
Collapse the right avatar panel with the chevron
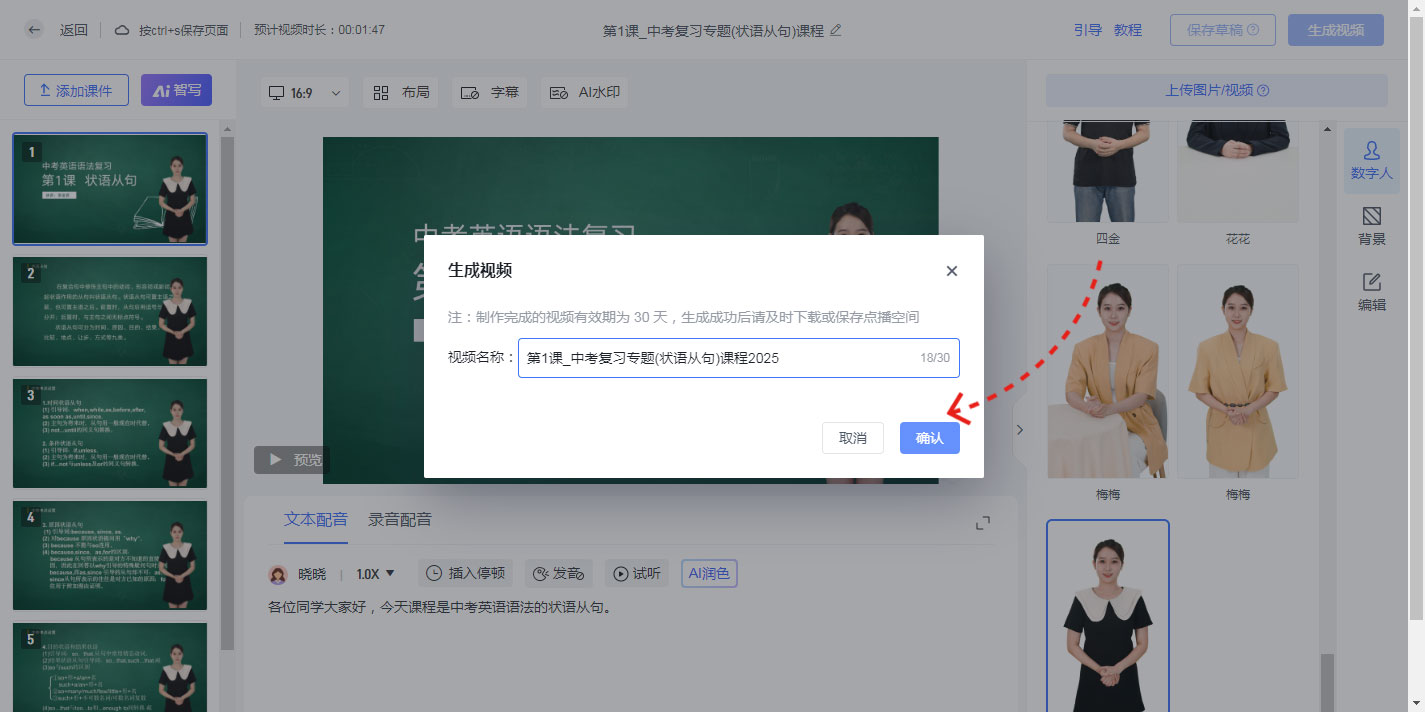(1019, 429)
